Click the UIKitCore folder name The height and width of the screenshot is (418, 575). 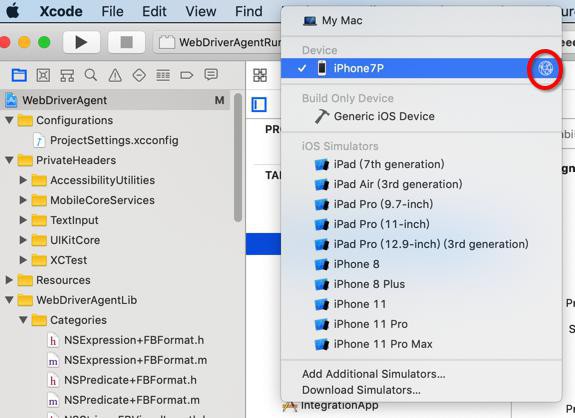75,240
